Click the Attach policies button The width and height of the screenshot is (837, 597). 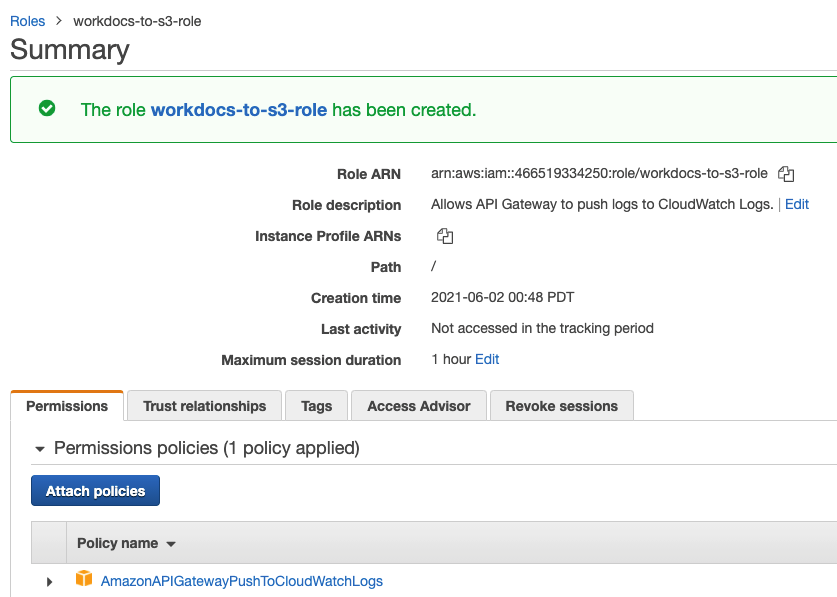95,490
